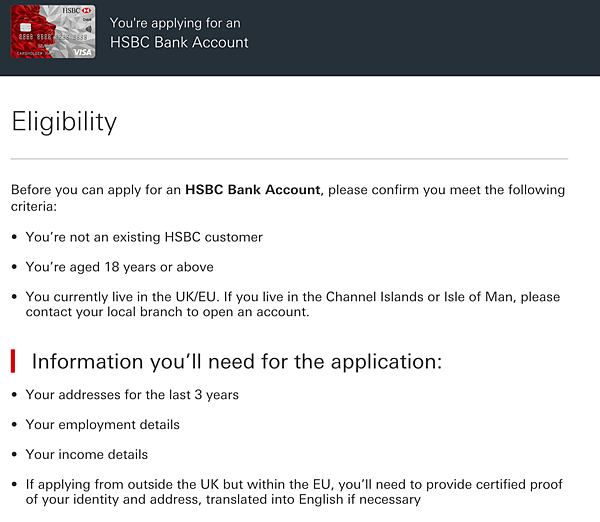The image size is (600, 522).
Task: Click 'You're not an existing HSBC customer'
Action: point(144,237)
